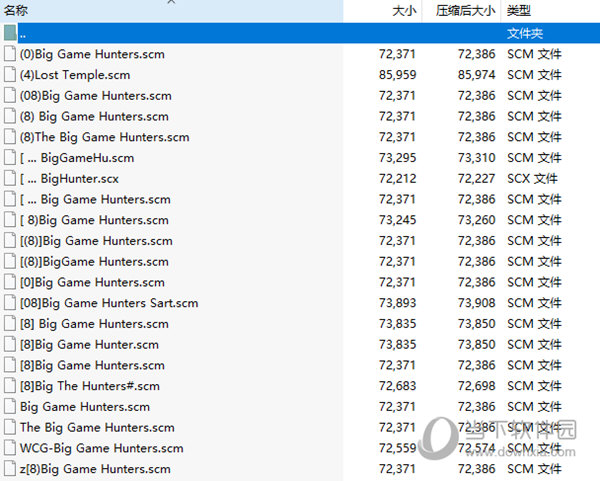The height and width of the screenshot is (481, 600).
Task: Click the file icon of BigHunter.scx
Action: 10,179
